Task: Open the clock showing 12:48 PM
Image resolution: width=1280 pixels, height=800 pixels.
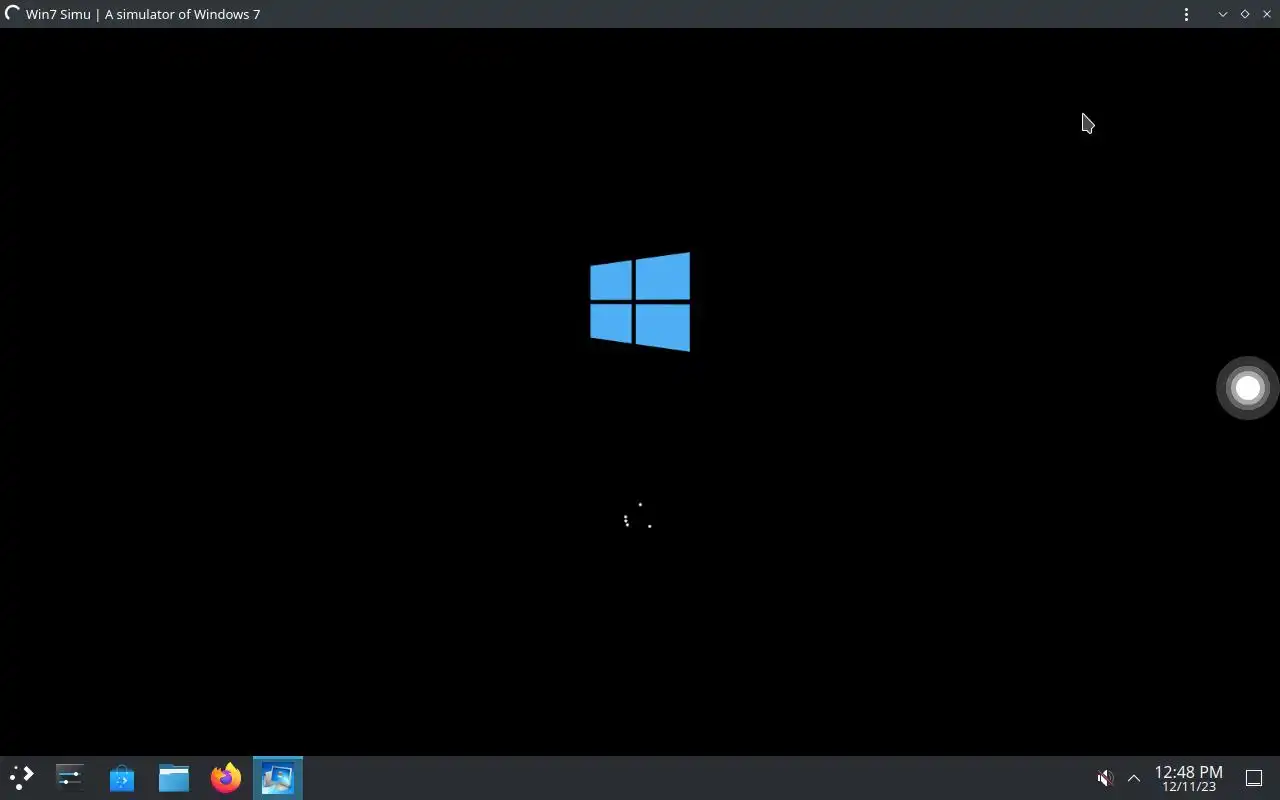Action: click(1189, 778)
